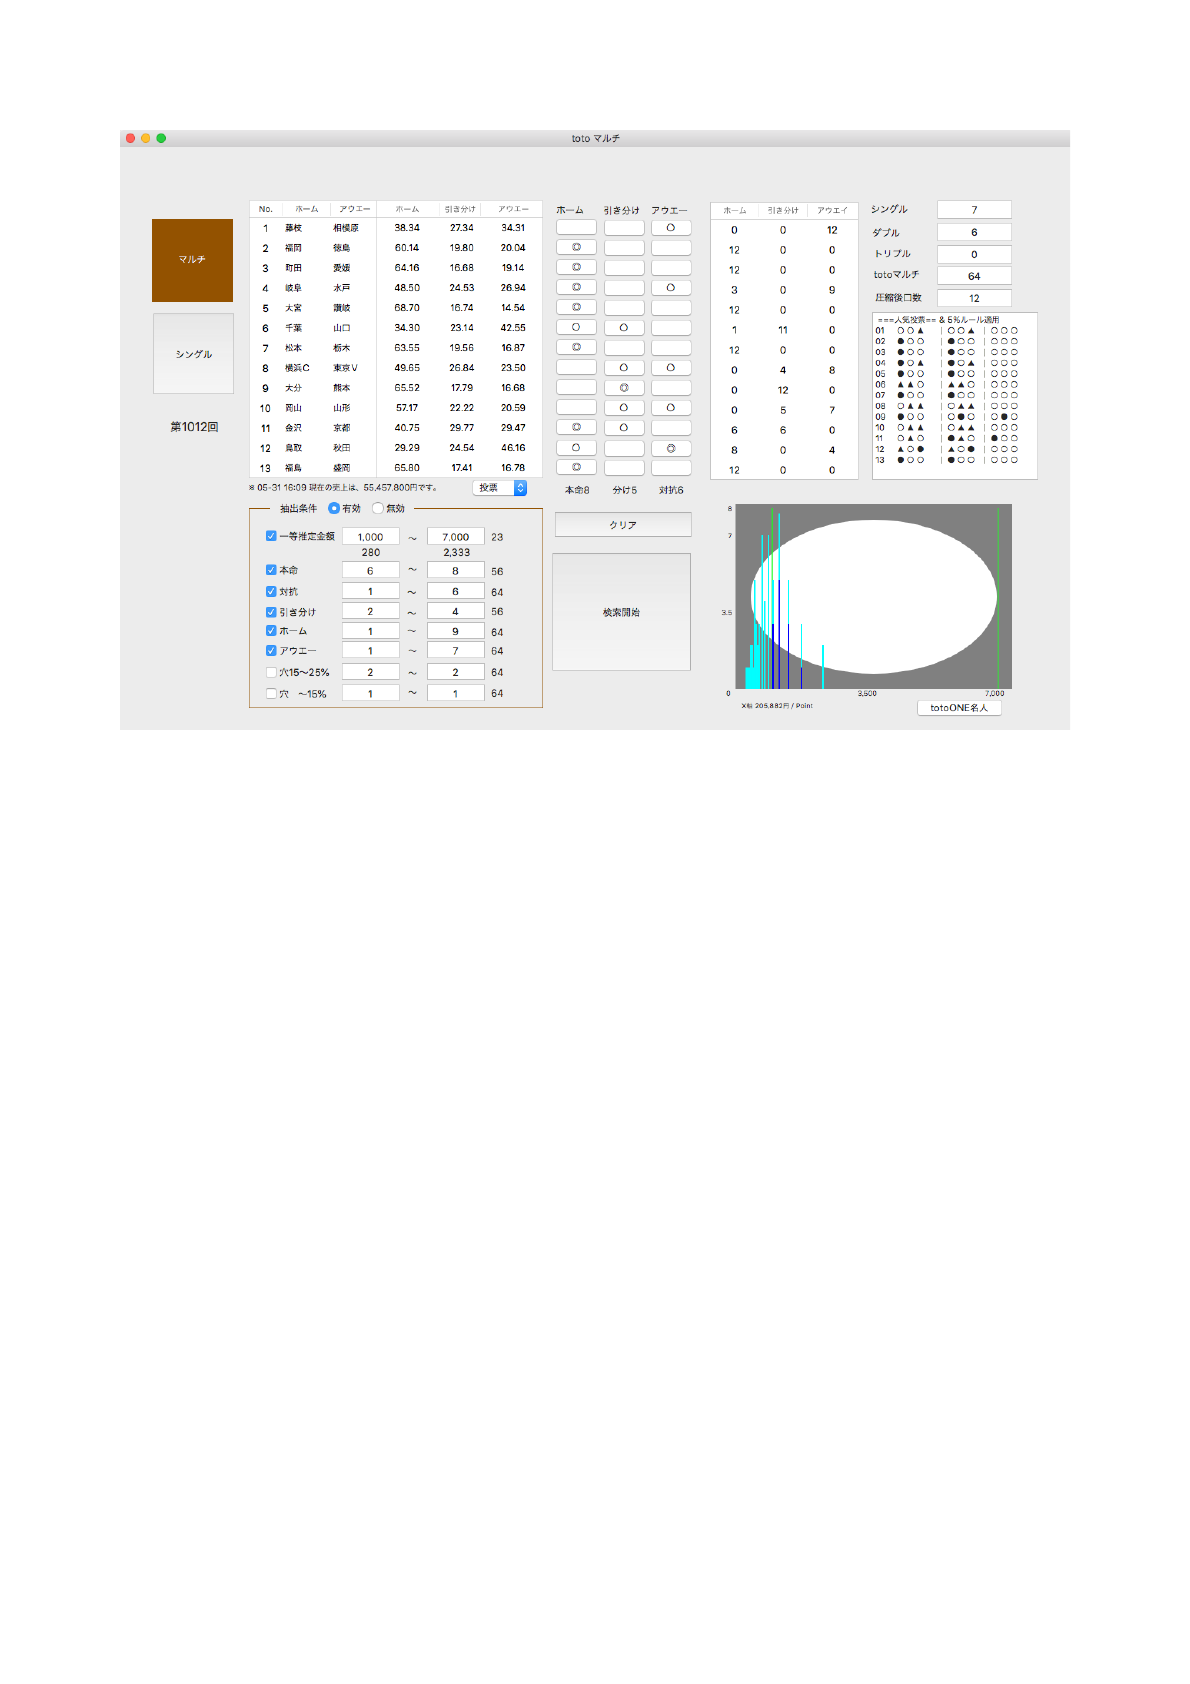The height and width of the screenshot is (1684, 1190).
Task: Click the prize distribution chart
Action: point(874,596)
